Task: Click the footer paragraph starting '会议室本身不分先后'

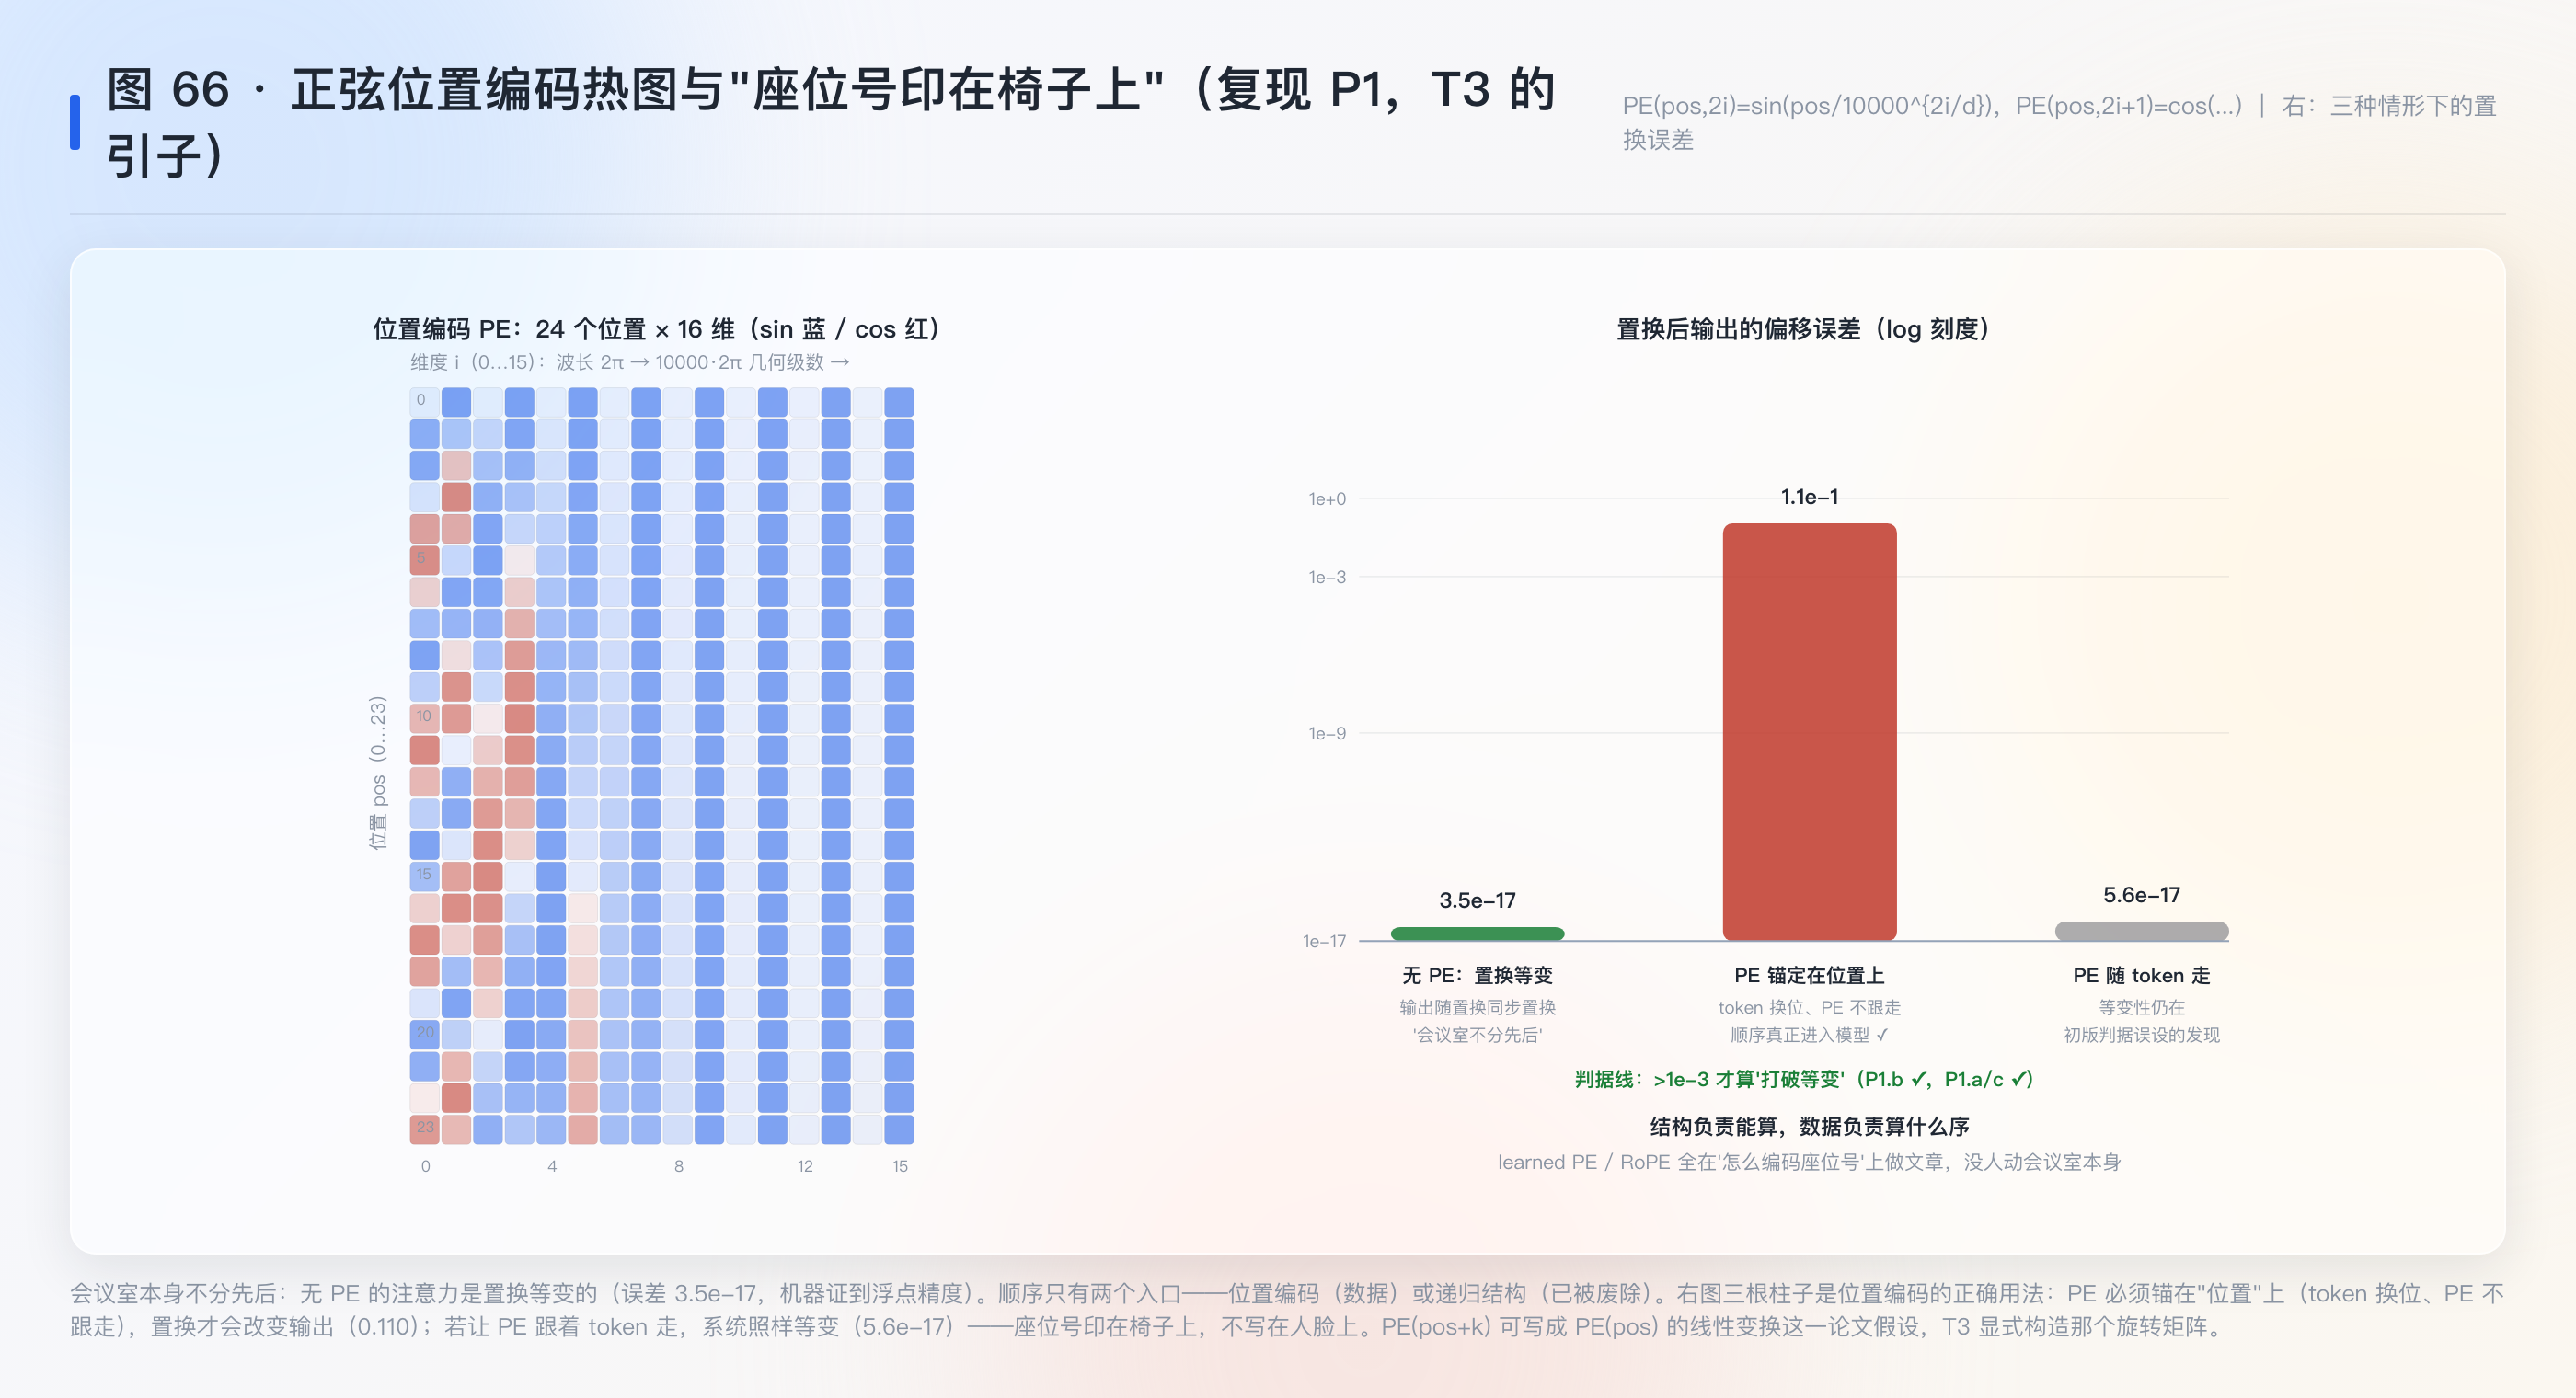Action: click(x=1287, y=1310)
